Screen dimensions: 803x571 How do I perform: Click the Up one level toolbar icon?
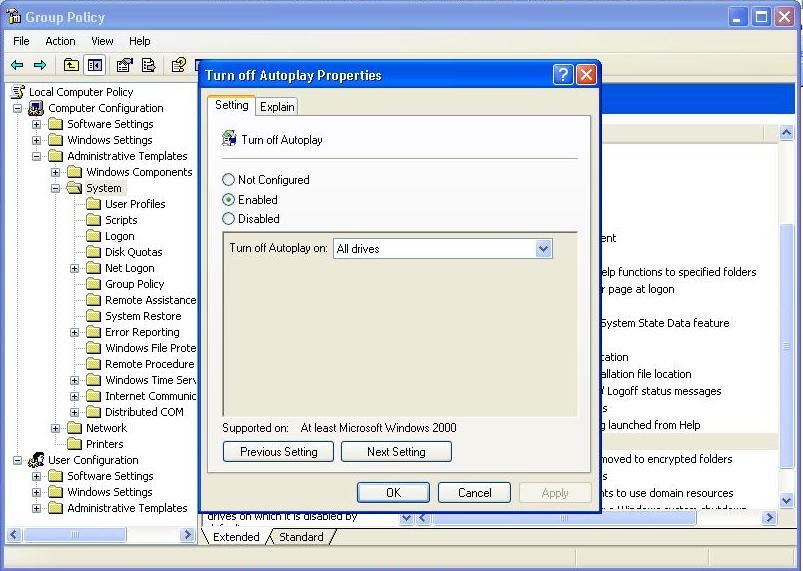71,65
